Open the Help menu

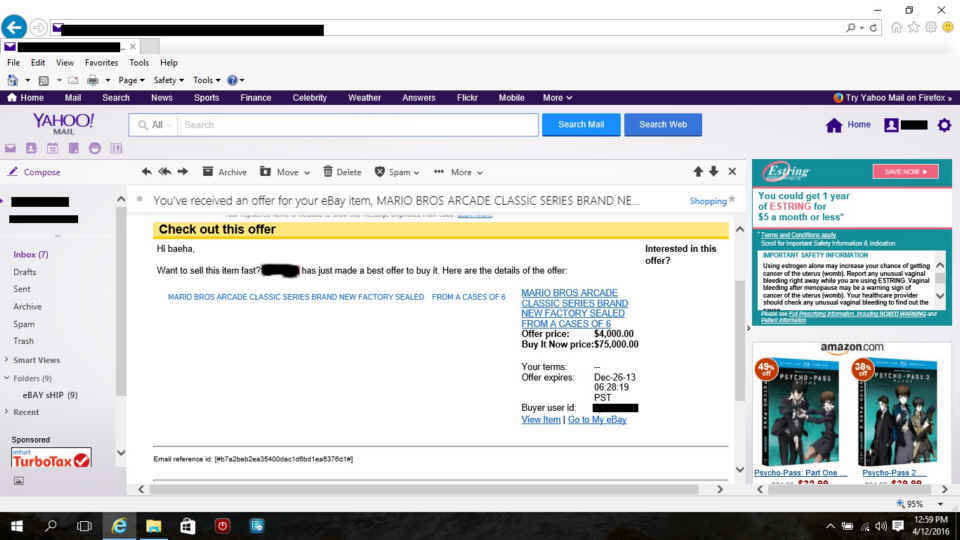pyautogui.click(x=169, y=62)
